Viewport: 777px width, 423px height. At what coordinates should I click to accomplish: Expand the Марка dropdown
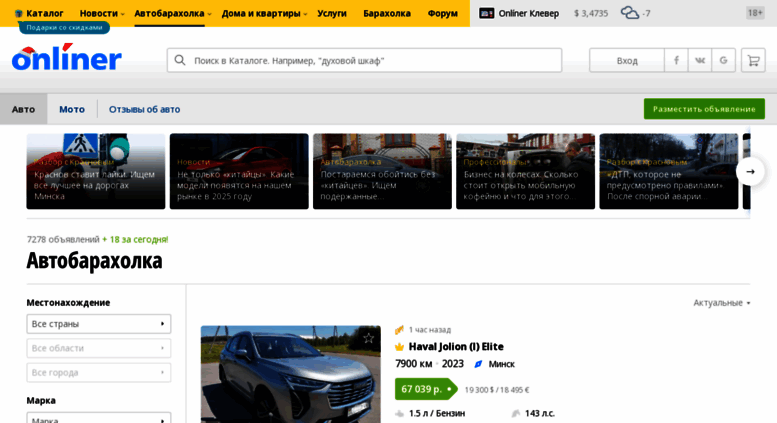click(x=99, y=419)
